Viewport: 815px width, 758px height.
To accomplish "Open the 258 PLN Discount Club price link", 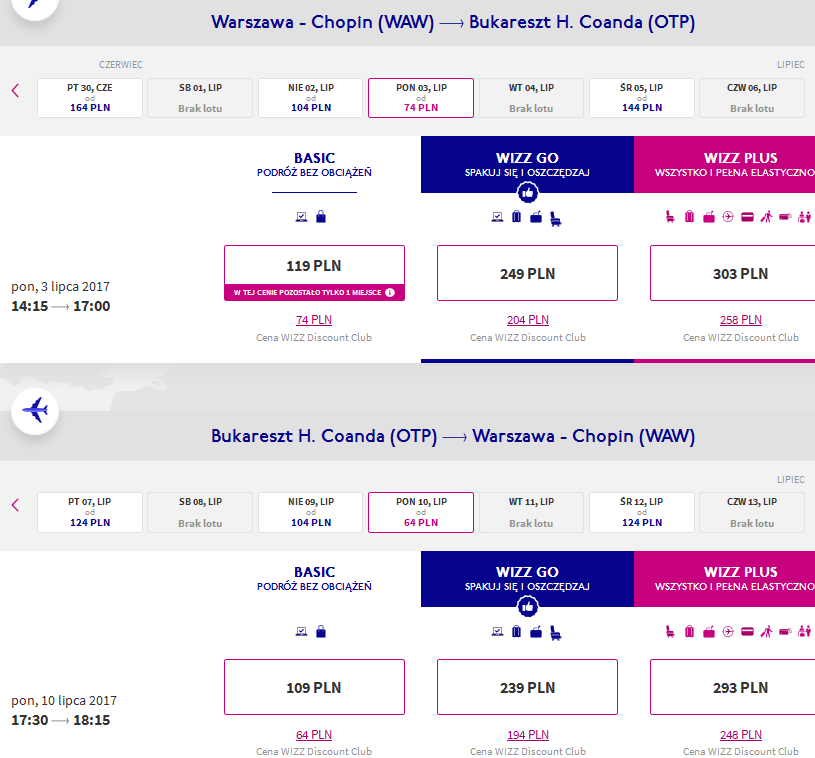I will click(741, 320).
